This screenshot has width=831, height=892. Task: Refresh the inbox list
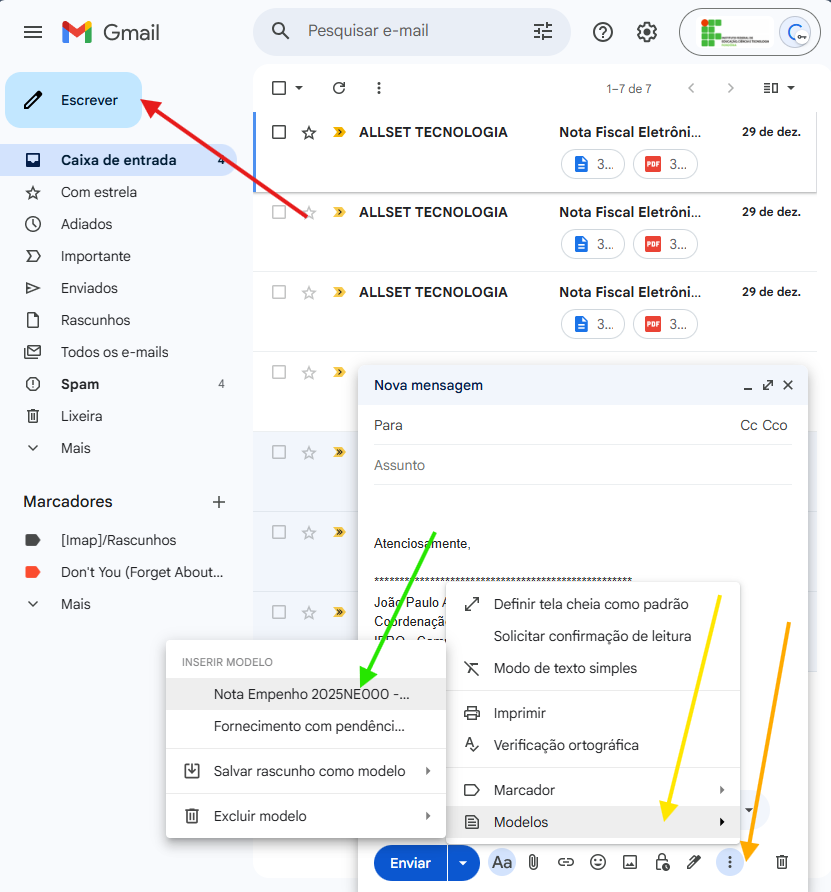coord(339,88)
